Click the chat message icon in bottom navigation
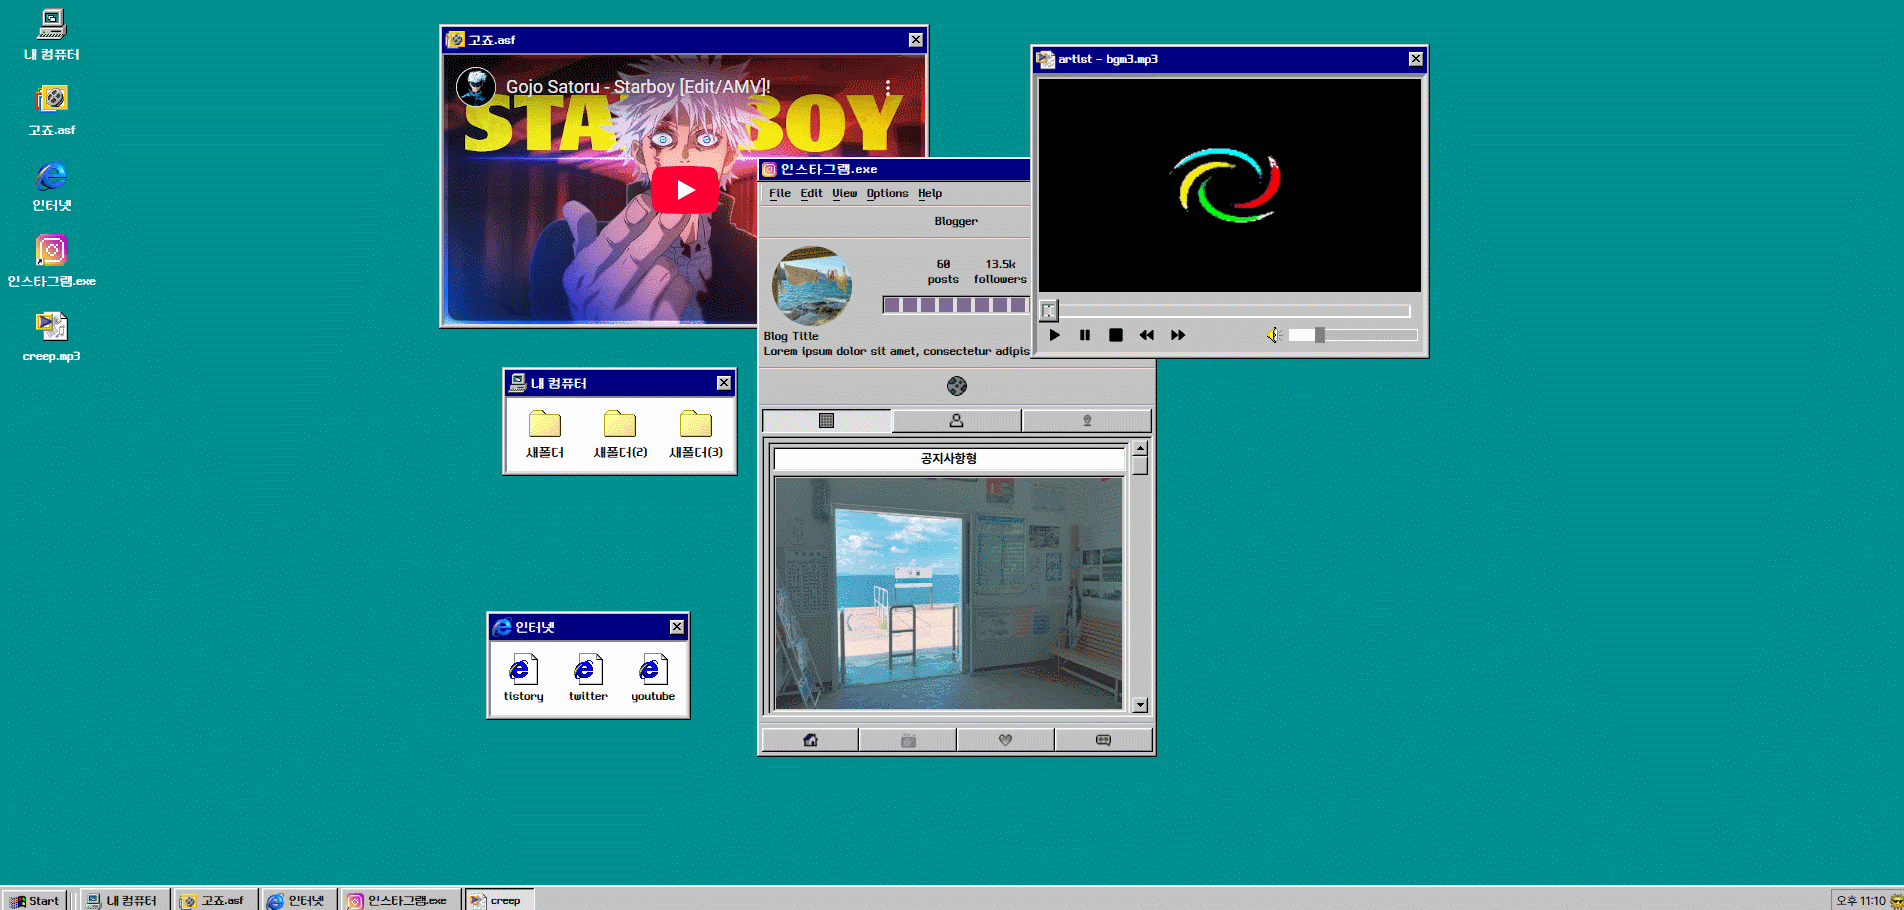 (1103, 740)
